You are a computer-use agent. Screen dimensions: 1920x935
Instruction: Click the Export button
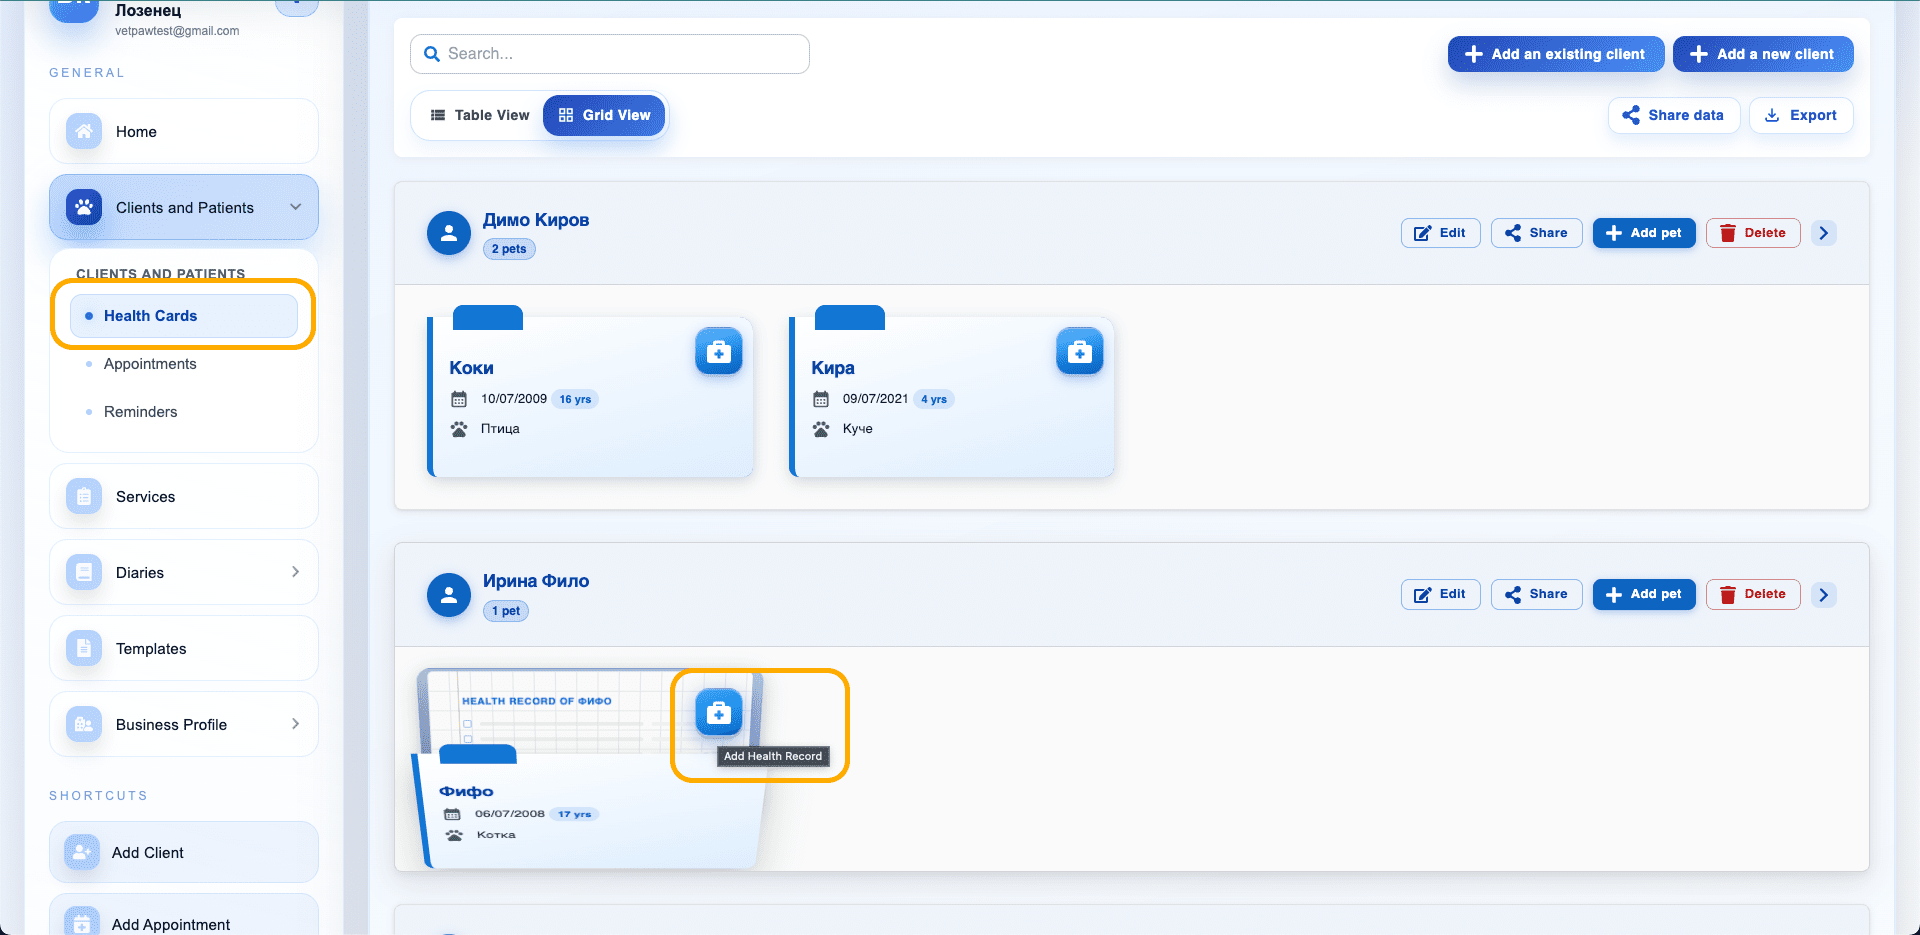[x=1801, y=115]
